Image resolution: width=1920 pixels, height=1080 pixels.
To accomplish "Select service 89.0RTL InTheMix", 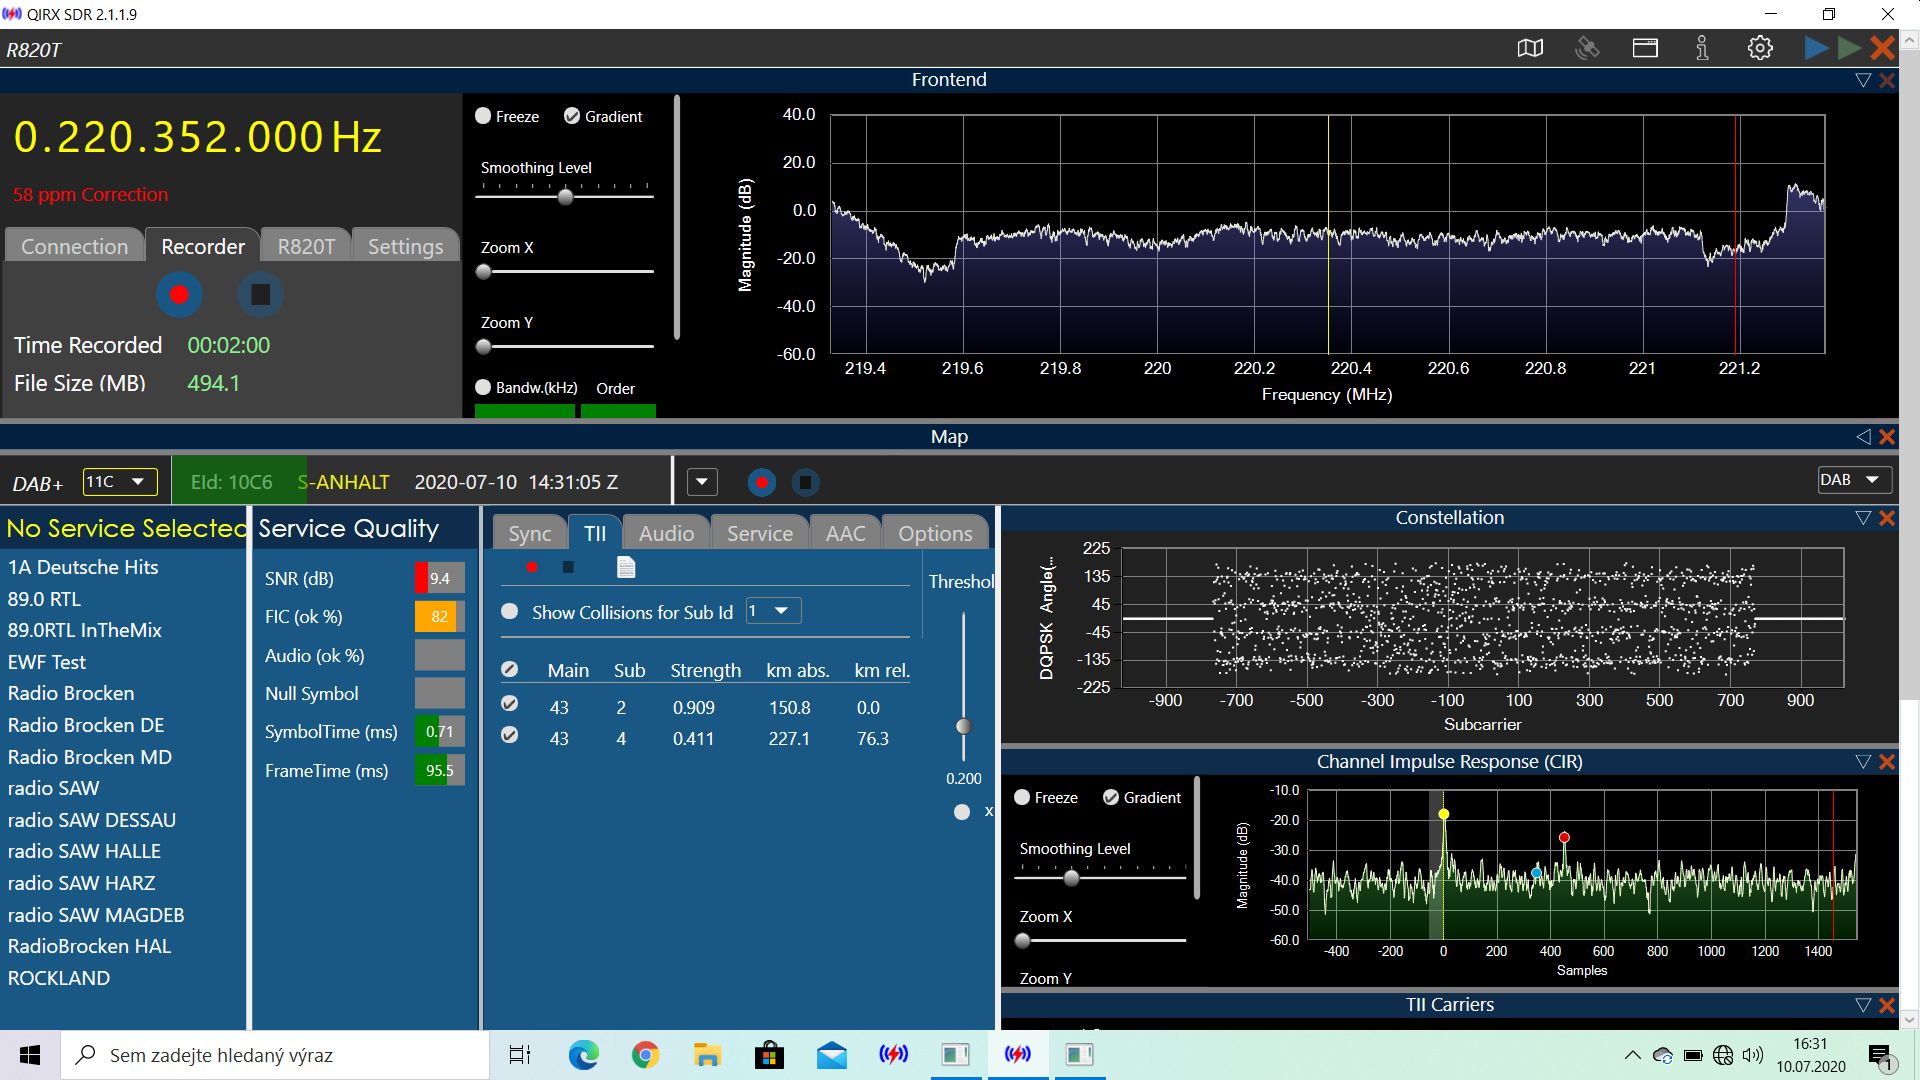I will [85, 630].
